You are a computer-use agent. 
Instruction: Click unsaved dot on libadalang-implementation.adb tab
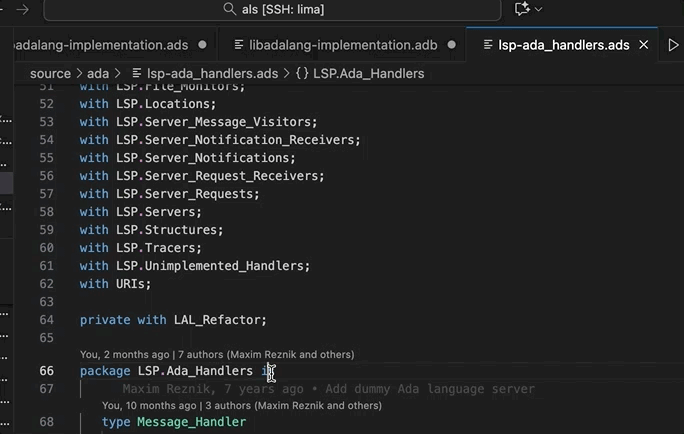click(x=452, y=45)
